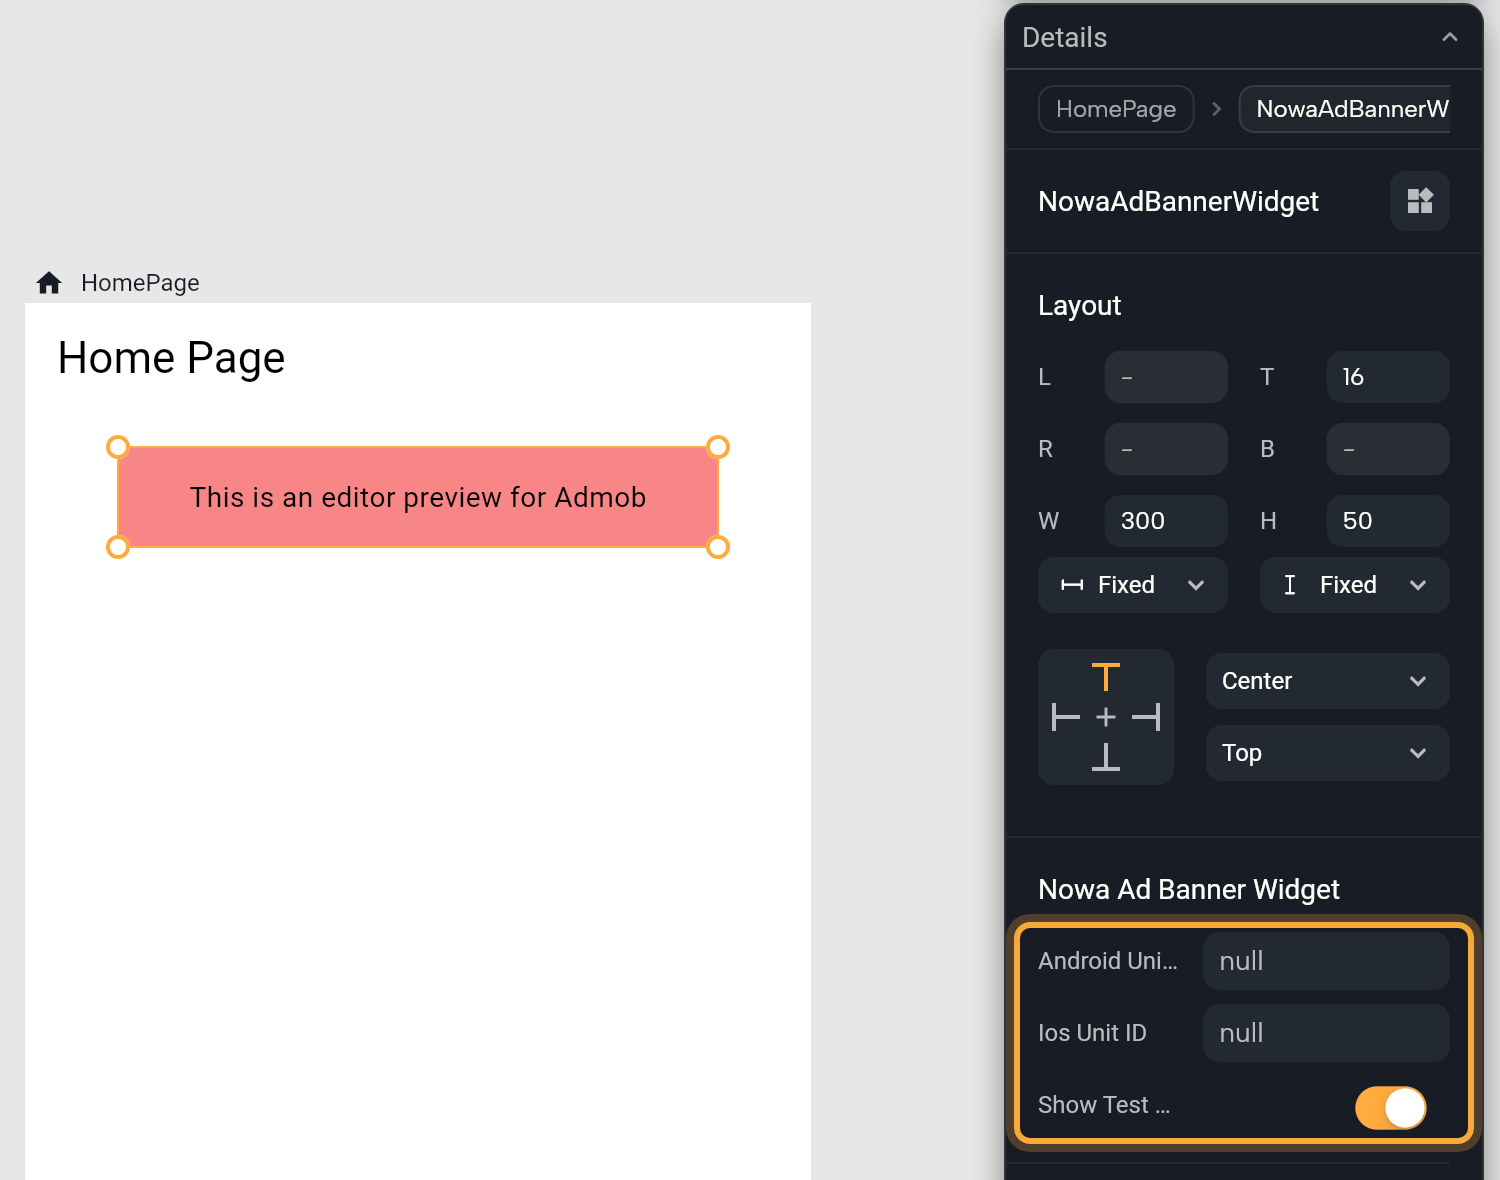Open the height Fixed sizing dropdown
Screen dimensions: 1500x1180
coord(1354,585)
